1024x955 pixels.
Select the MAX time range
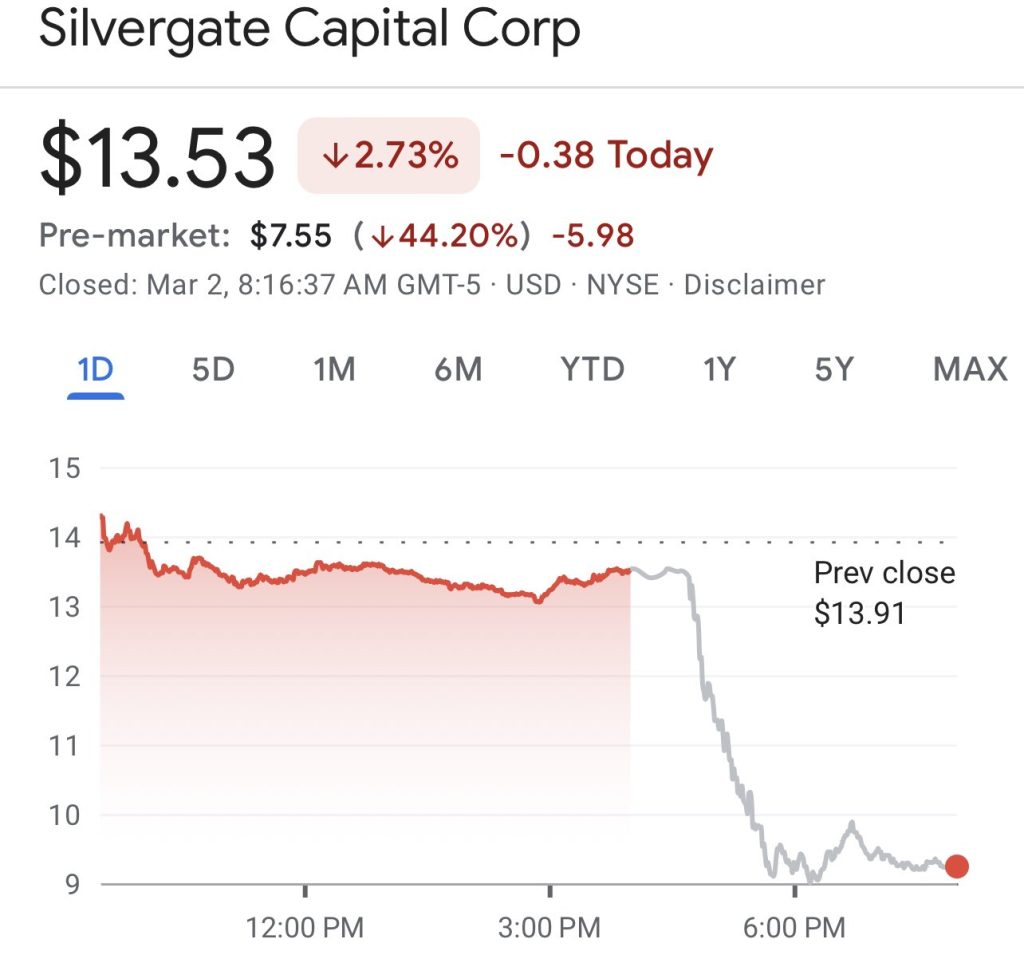click(969, 370)
